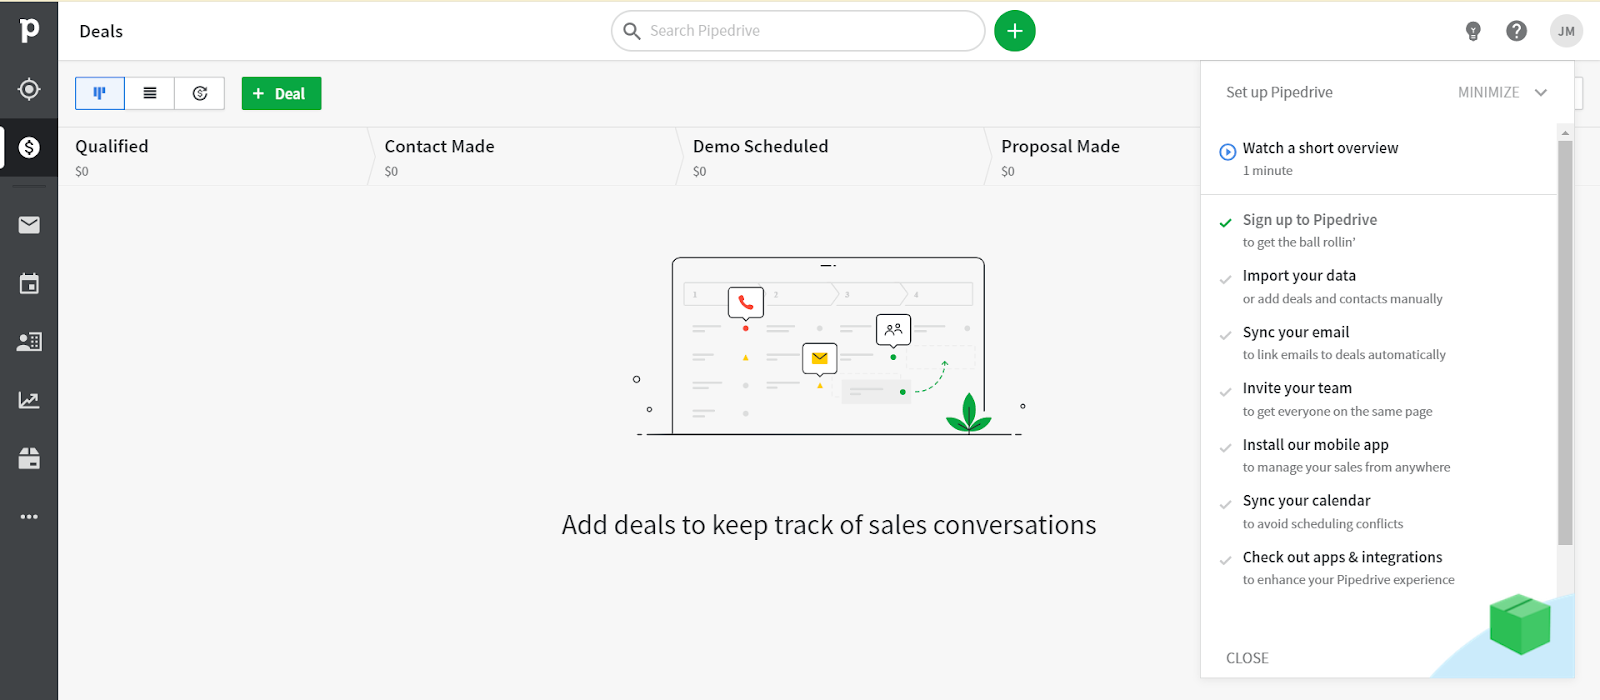Close the setup checklist with CLOSE
The width and height of the screenshot is (1600, 700).
point(1246,657)
